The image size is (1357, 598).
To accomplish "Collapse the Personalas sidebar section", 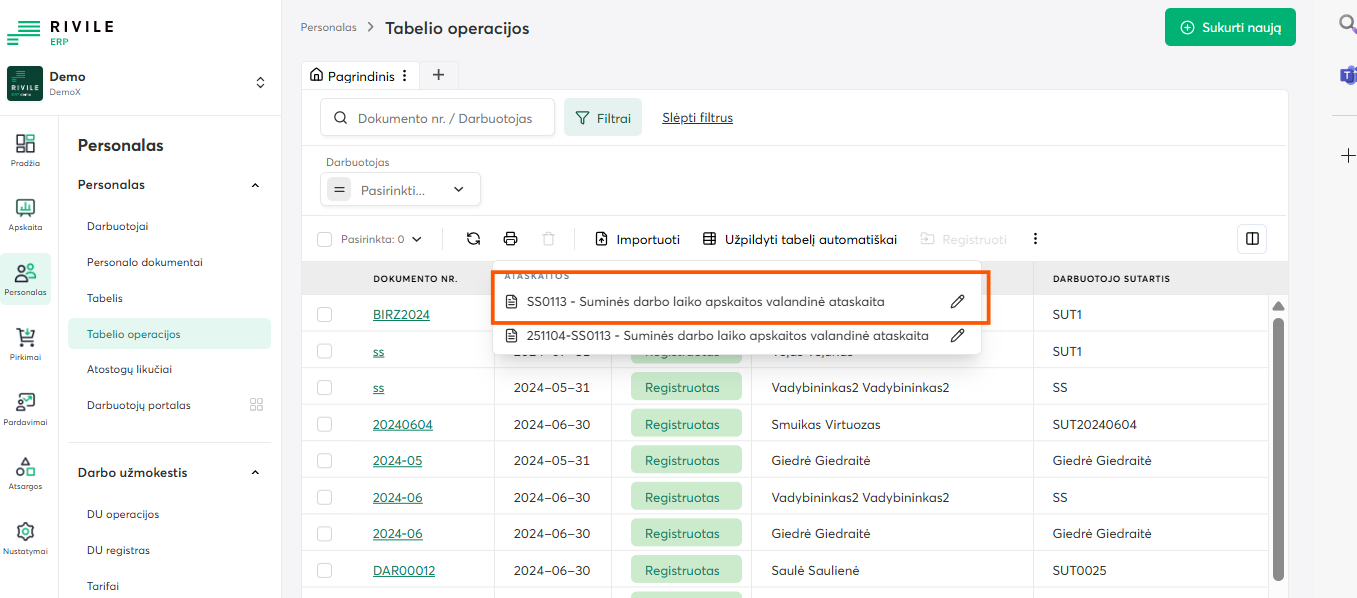I will tap(255, 185).
